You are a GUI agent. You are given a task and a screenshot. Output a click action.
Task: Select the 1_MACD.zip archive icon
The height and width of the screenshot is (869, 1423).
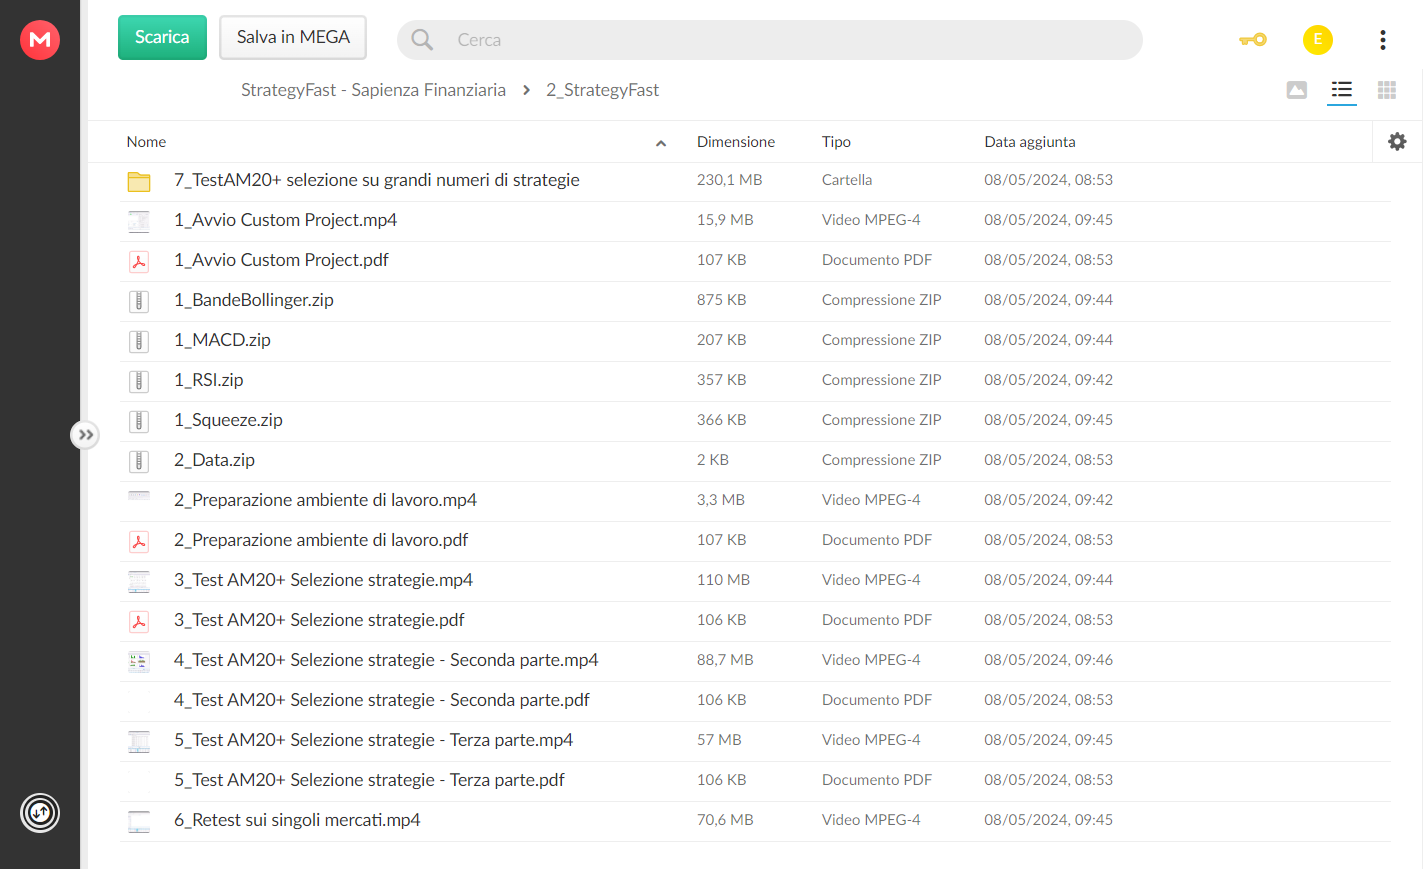coord(139,341)
